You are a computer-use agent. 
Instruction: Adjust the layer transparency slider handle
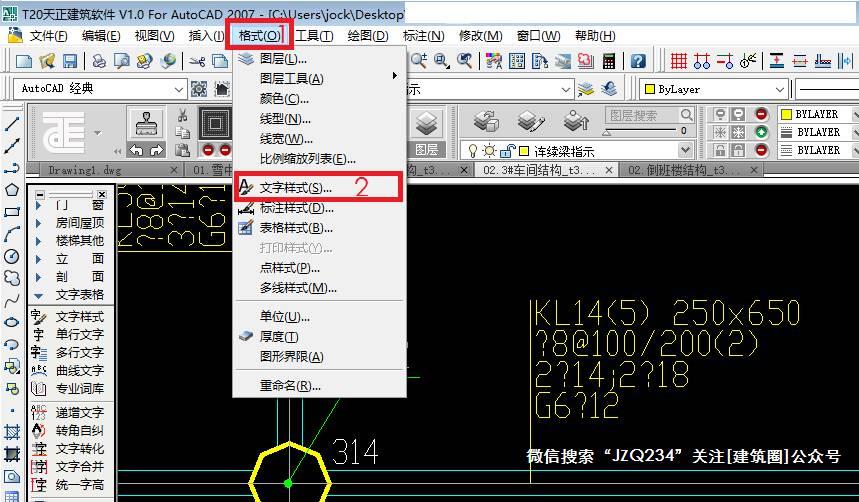pos(606,133)
